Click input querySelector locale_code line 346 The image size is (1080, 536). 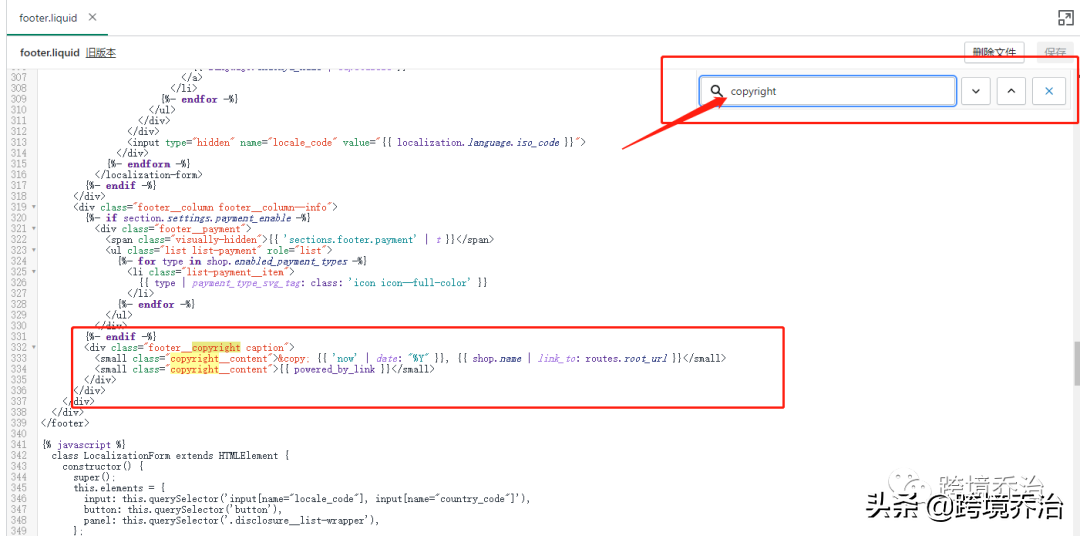[308, 499]
